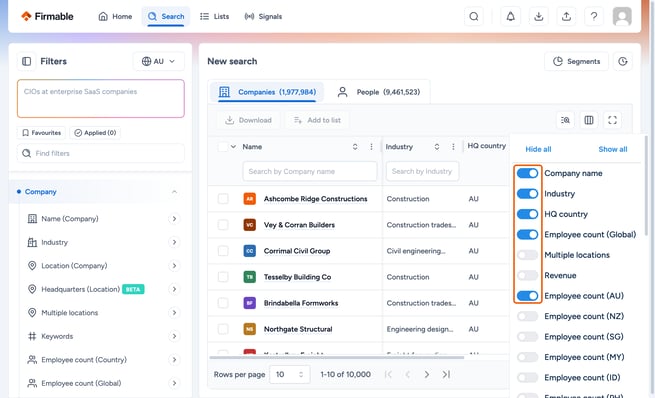The image size is (655, 398).
Task: Disable the Industry column toggle
Action: click(x=527, y=193)
